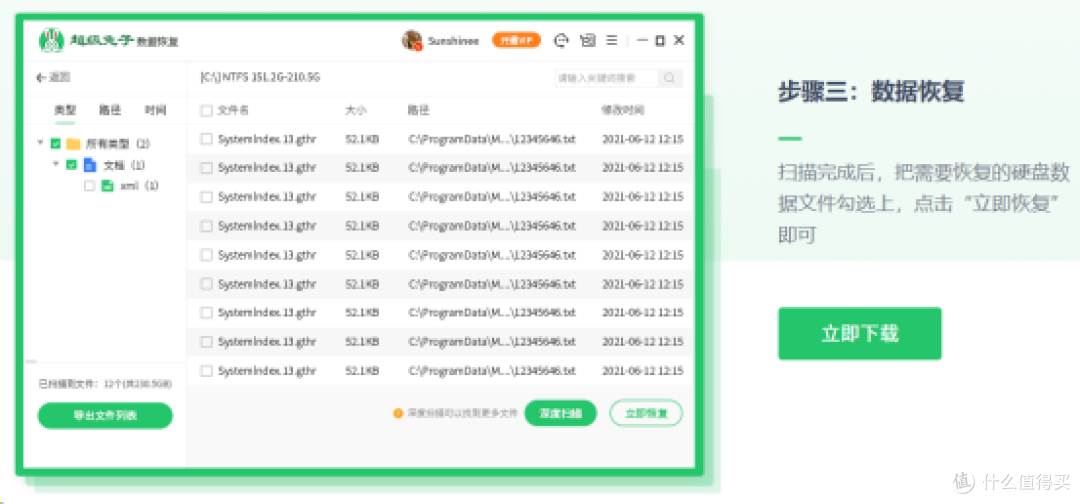Click the yellow folder icon of 所有类型
Screen dimensions: 1080x504
[74, 144]
